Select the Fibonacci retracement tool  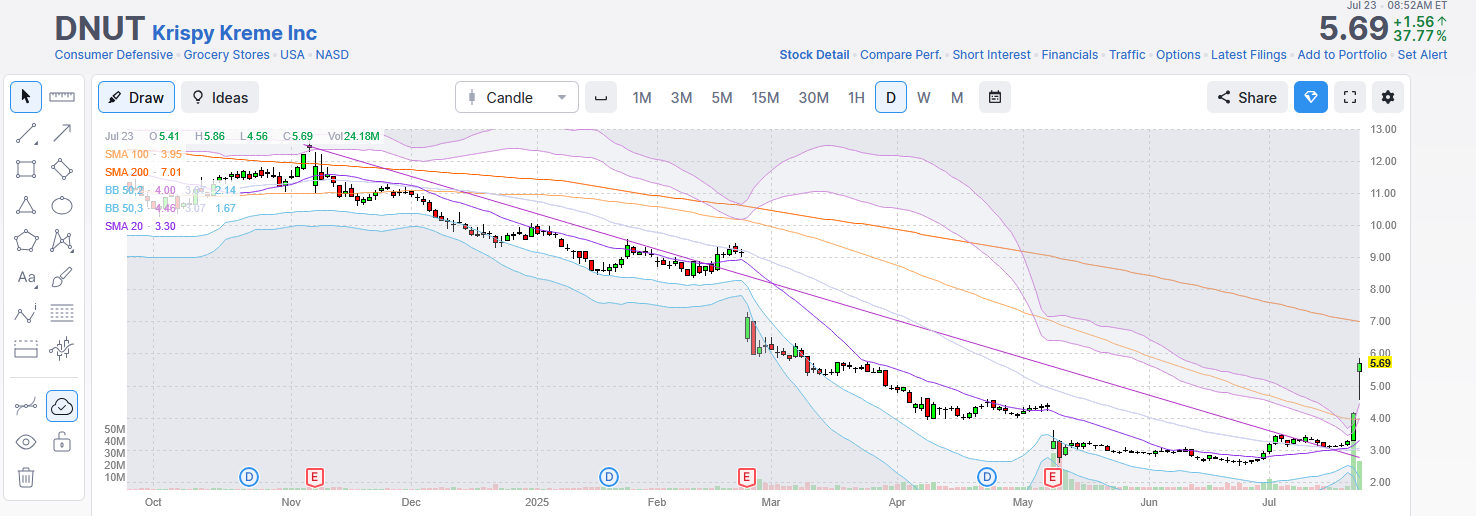click(x=62, y=313)
